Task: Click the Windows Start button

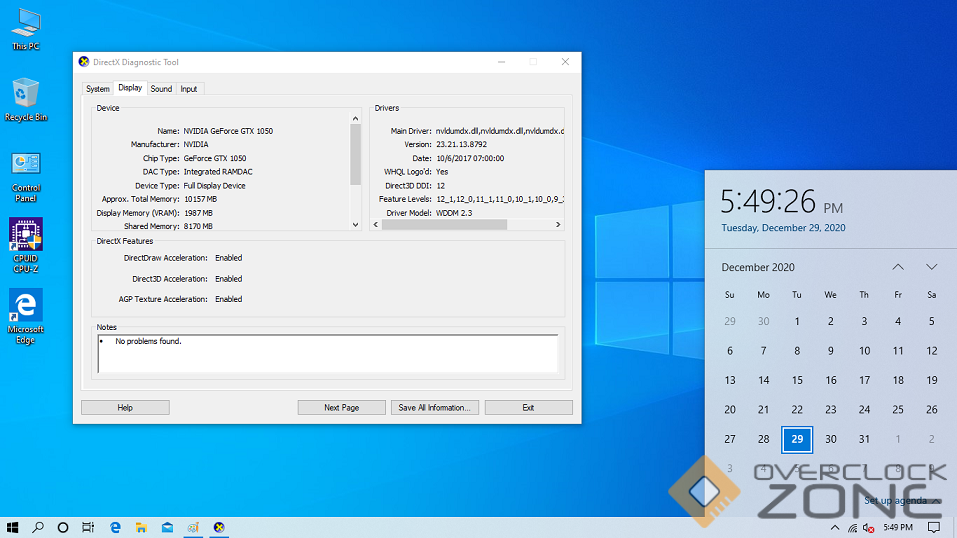Action: 13,527
